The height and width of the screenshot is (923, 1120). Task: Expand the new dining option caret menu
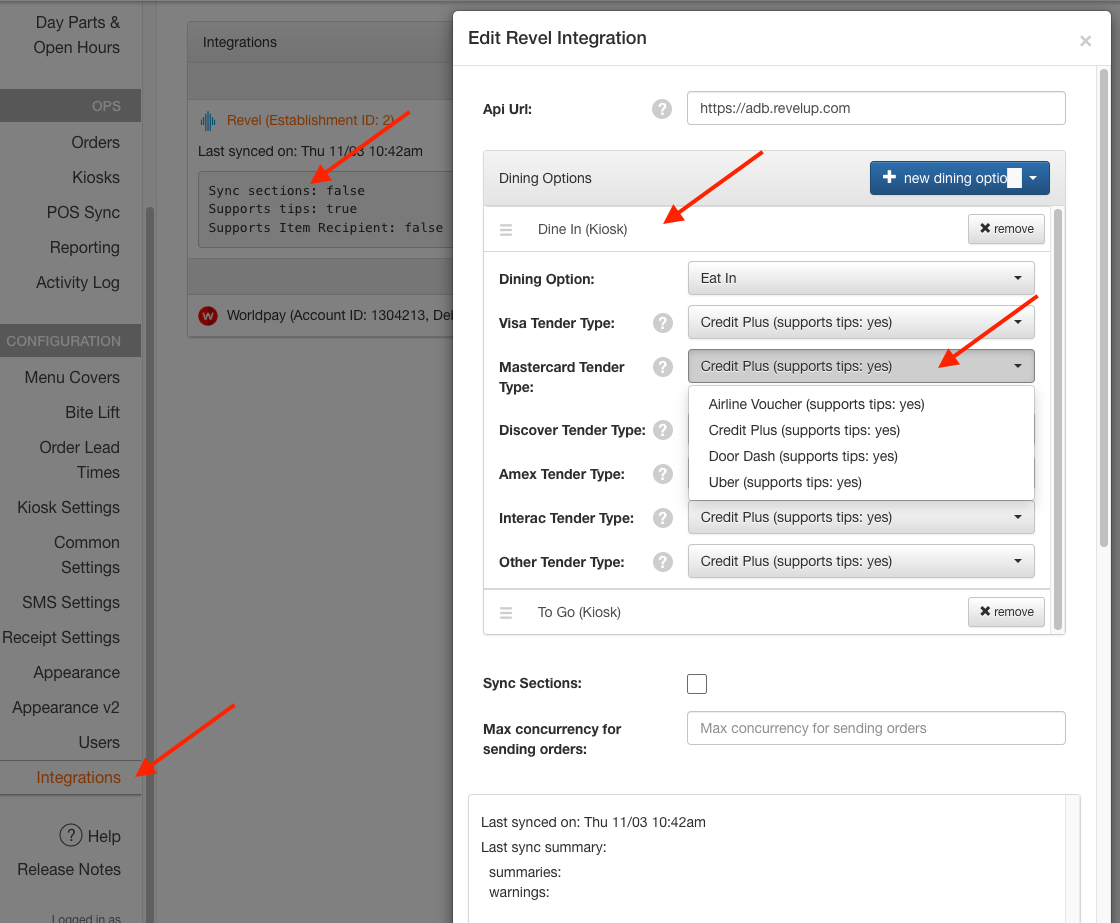pyautogui.click(x=1033, y=178)
